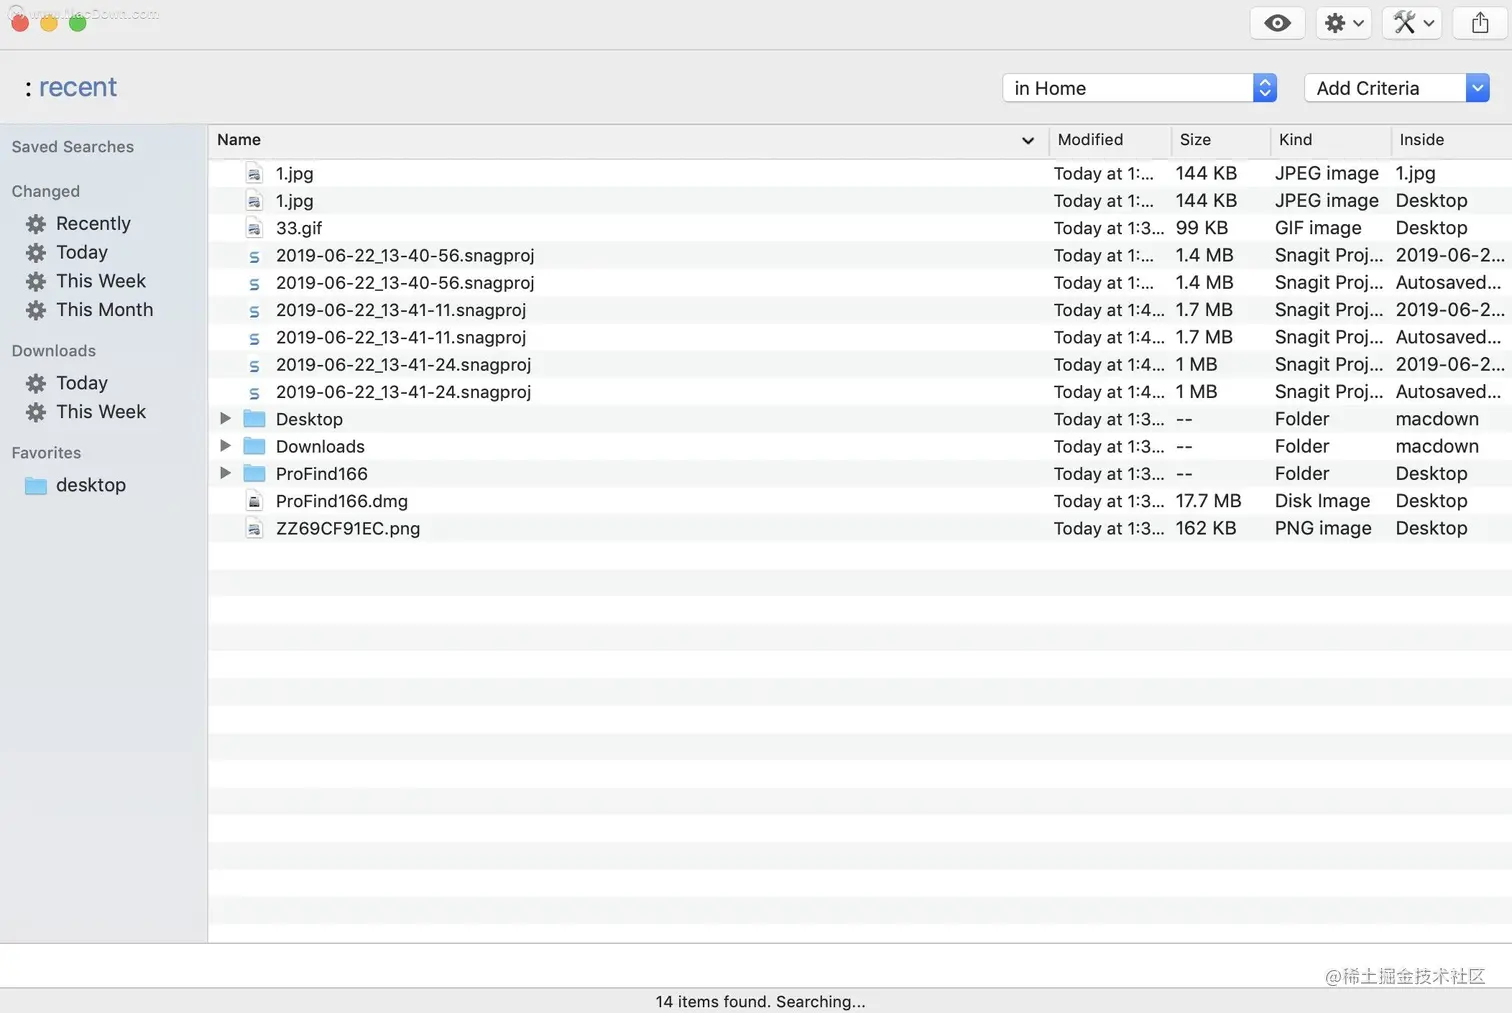Select This Week under Downloads
Image resolution: width=1512 pixels, height=1013 pixels.
pyautogui.click(x=101, y=412)
